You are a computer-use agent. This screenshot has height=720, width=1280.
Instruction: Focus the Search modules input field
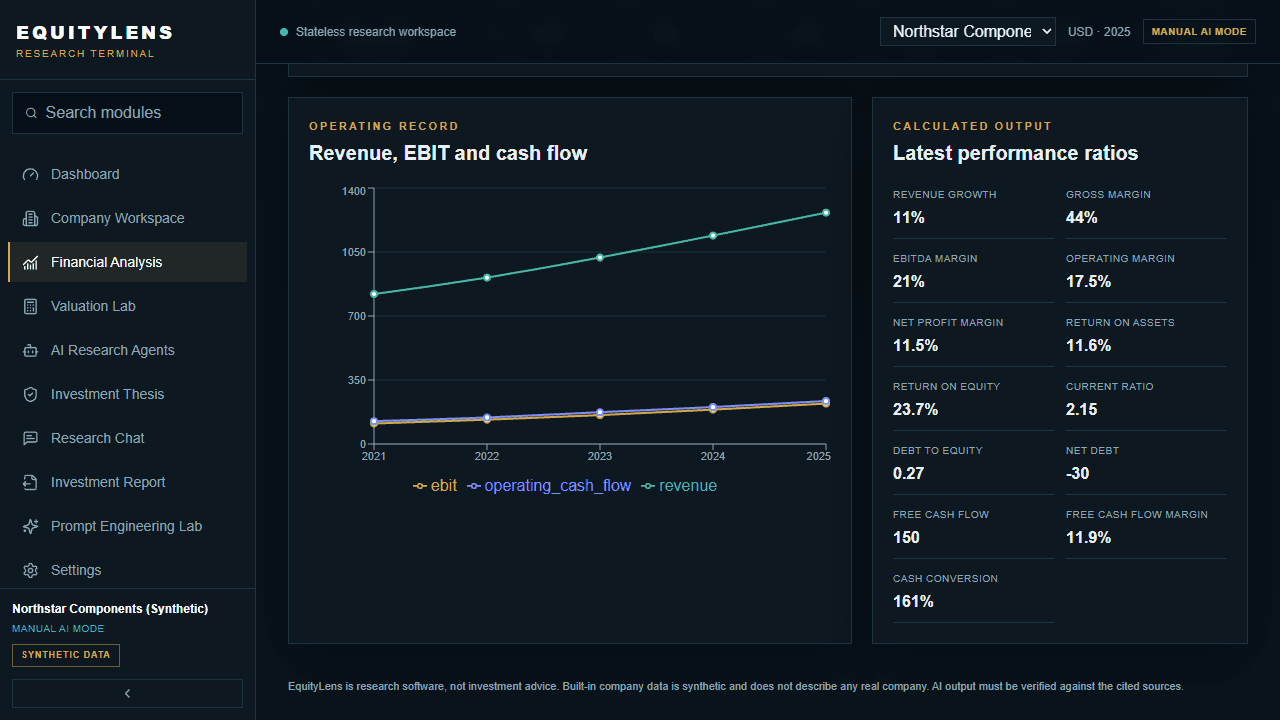point(127,113)
